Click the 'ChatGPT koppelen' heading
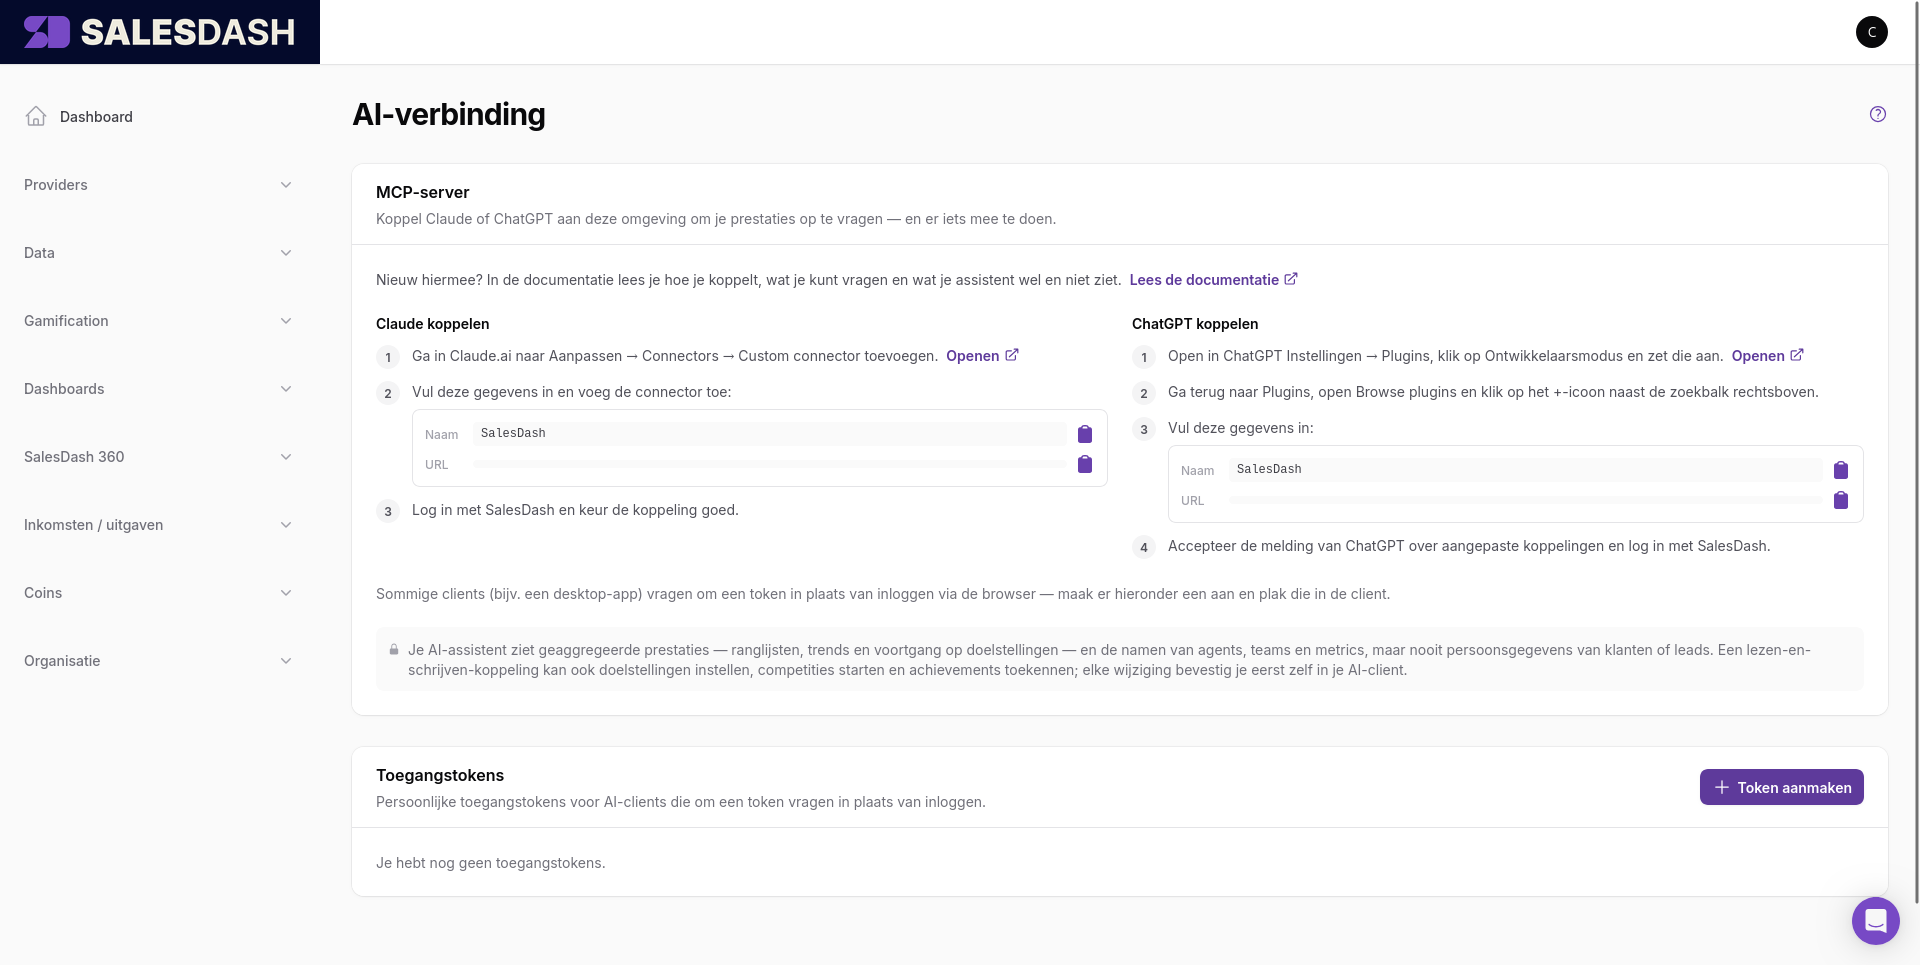The image size is (1920, 965). click(x=1195, y=324)
